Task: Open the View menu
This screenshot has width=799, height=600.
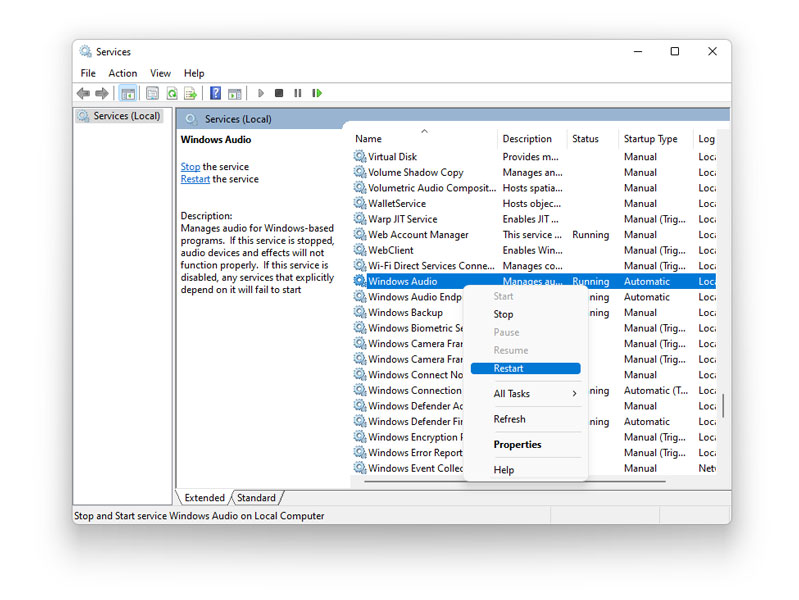Action: (161, 73)
